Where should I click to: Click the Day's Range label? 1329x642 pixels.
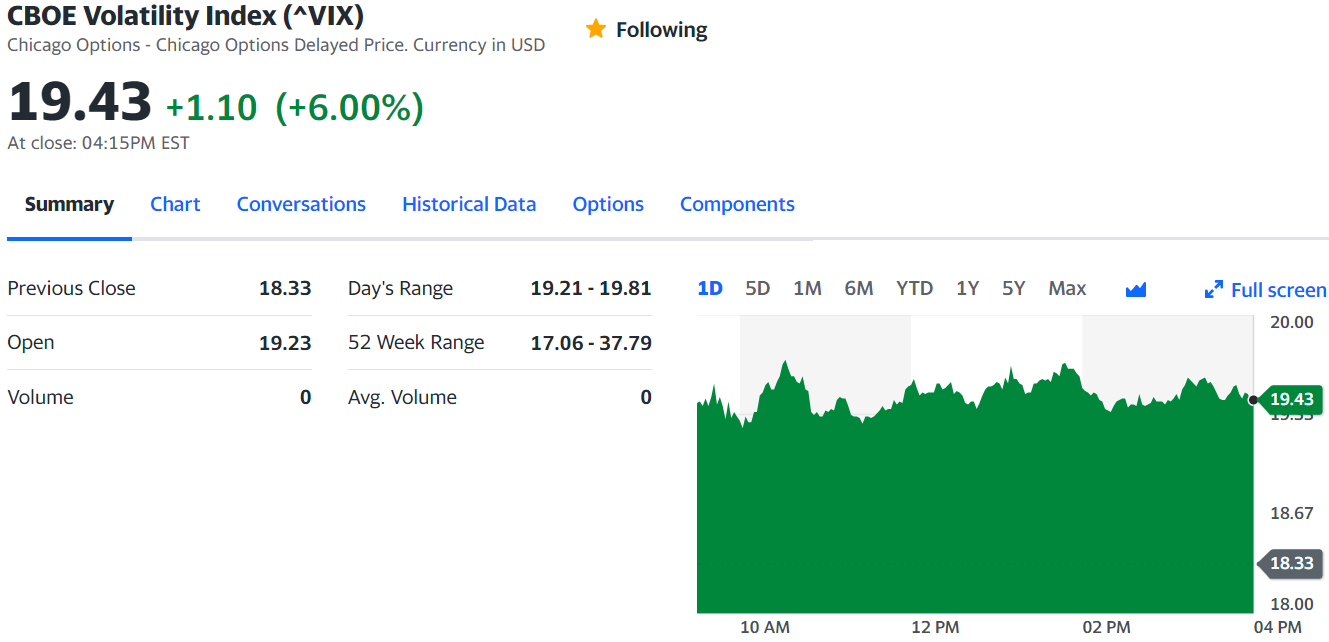point(400,289)
